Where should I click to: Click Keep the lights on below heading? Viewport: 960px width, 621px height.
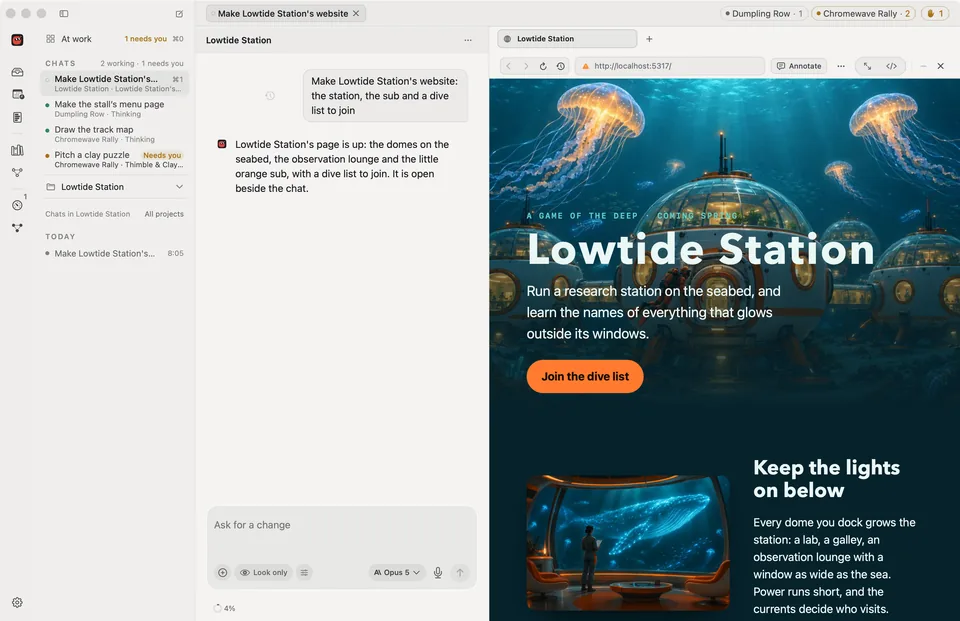coord(827,479)
